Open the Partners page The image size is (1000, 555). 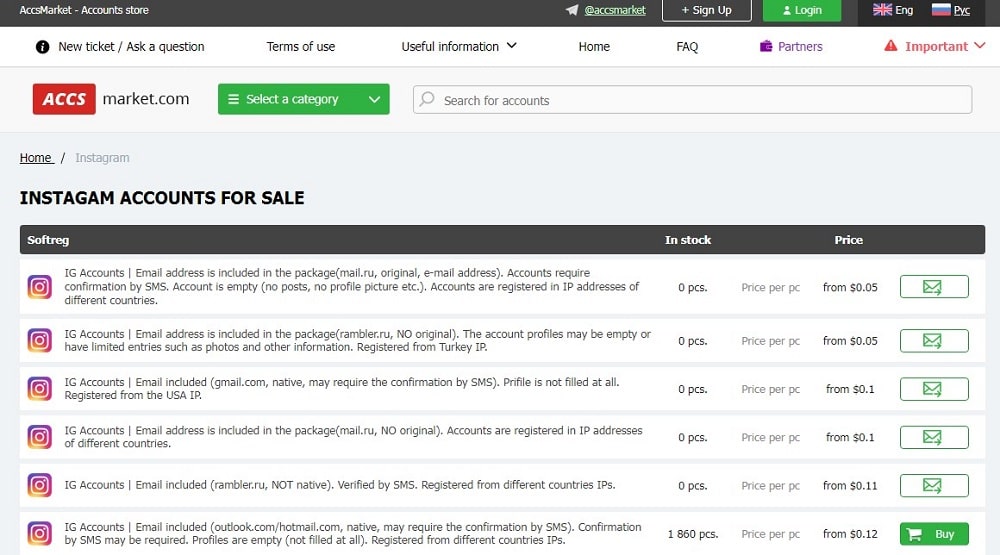click(800, 47)
